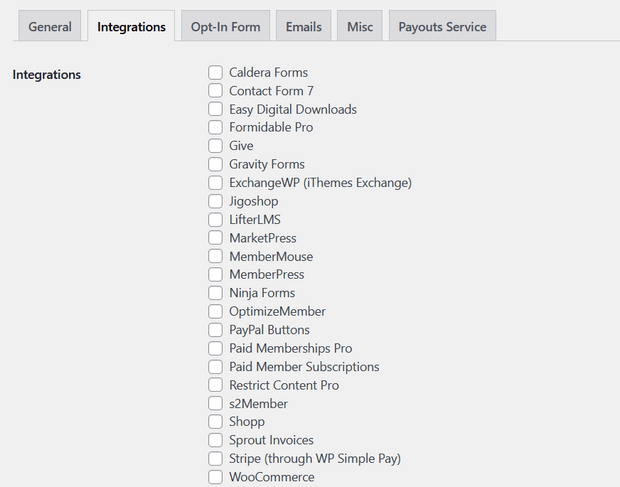Open the Emails tab
The width and height of the screenshot is (620, 487).
[304, 26]
